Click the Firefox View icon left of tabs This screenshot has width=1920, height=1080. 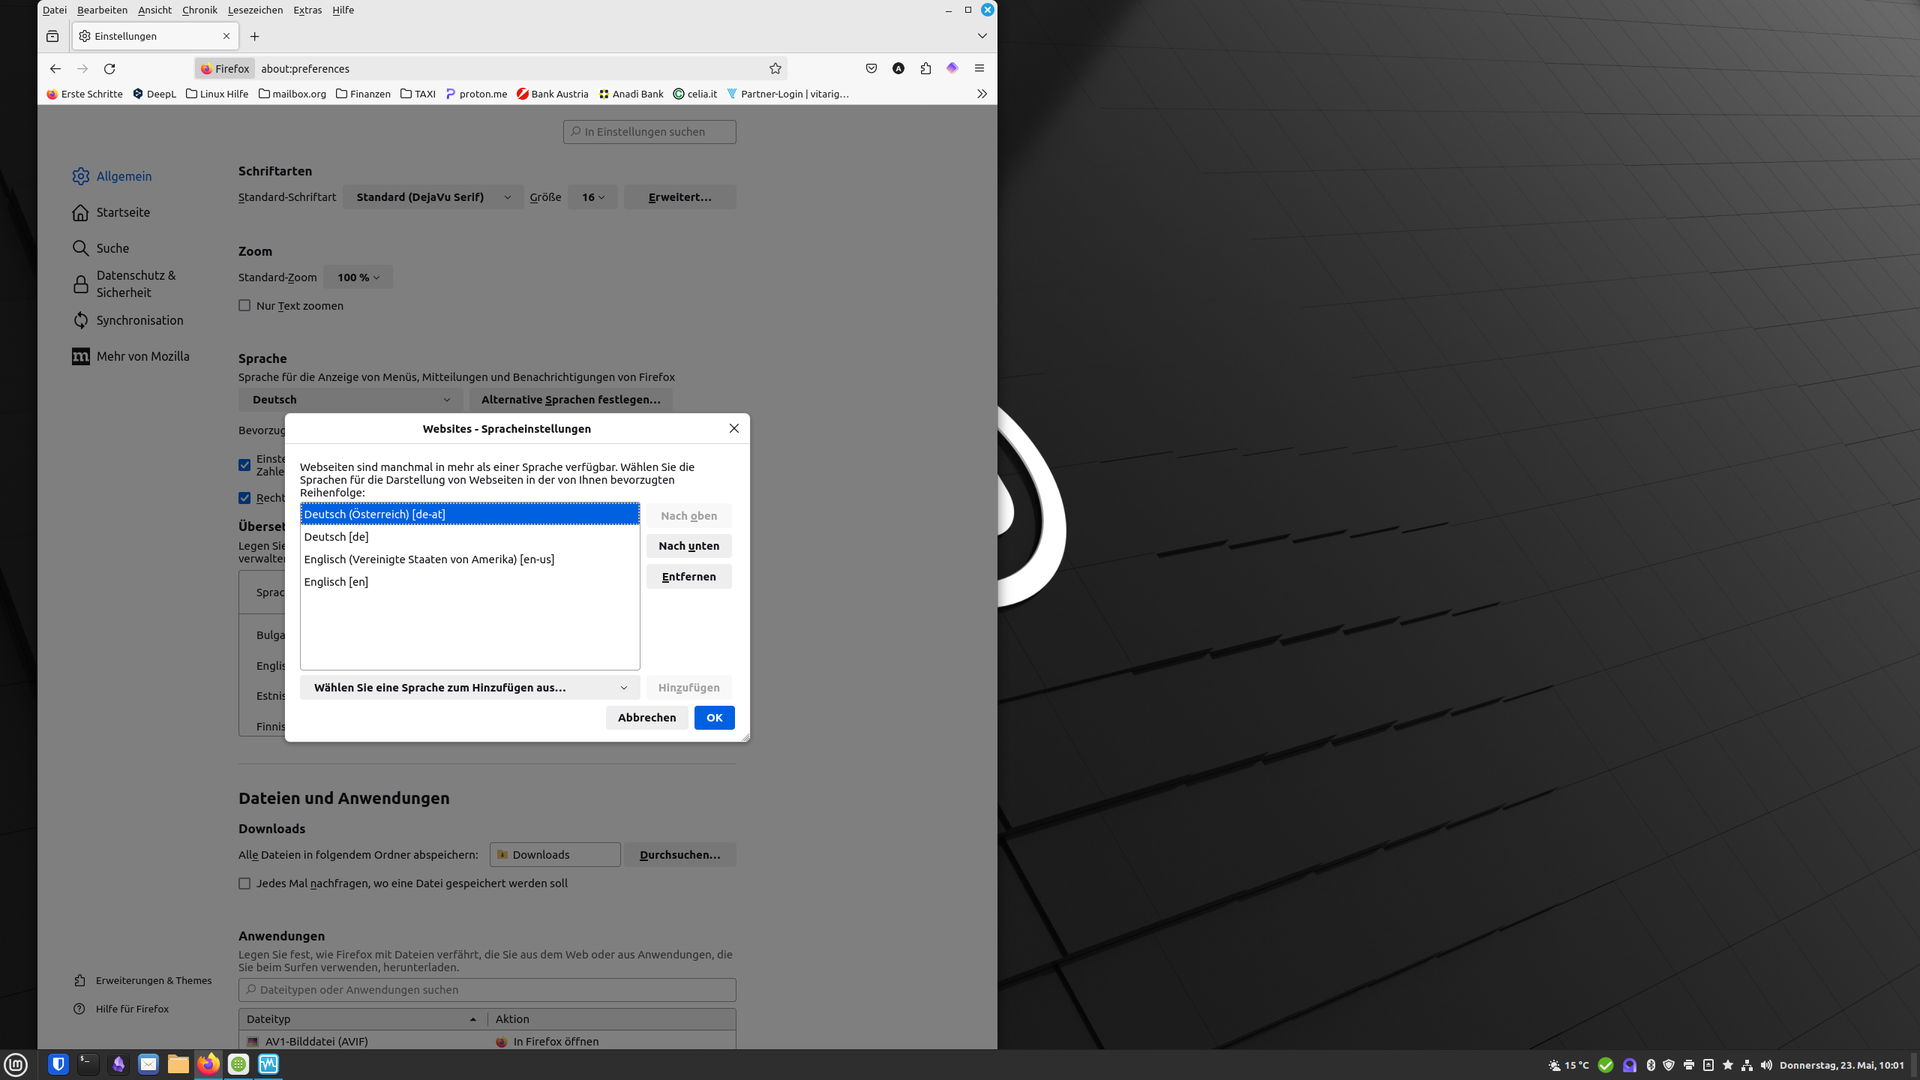[52, 36]
